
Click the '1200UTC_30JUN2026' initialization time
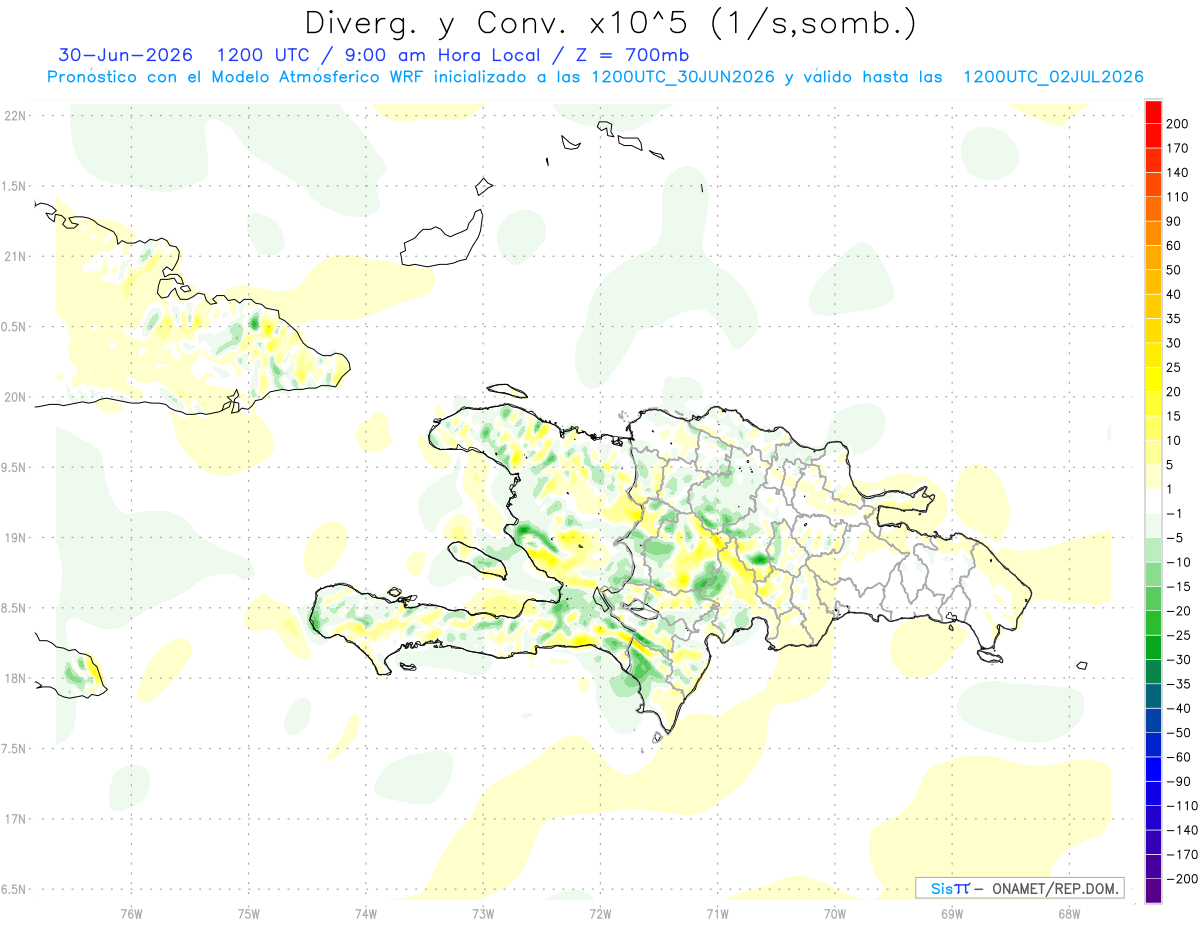682,77
